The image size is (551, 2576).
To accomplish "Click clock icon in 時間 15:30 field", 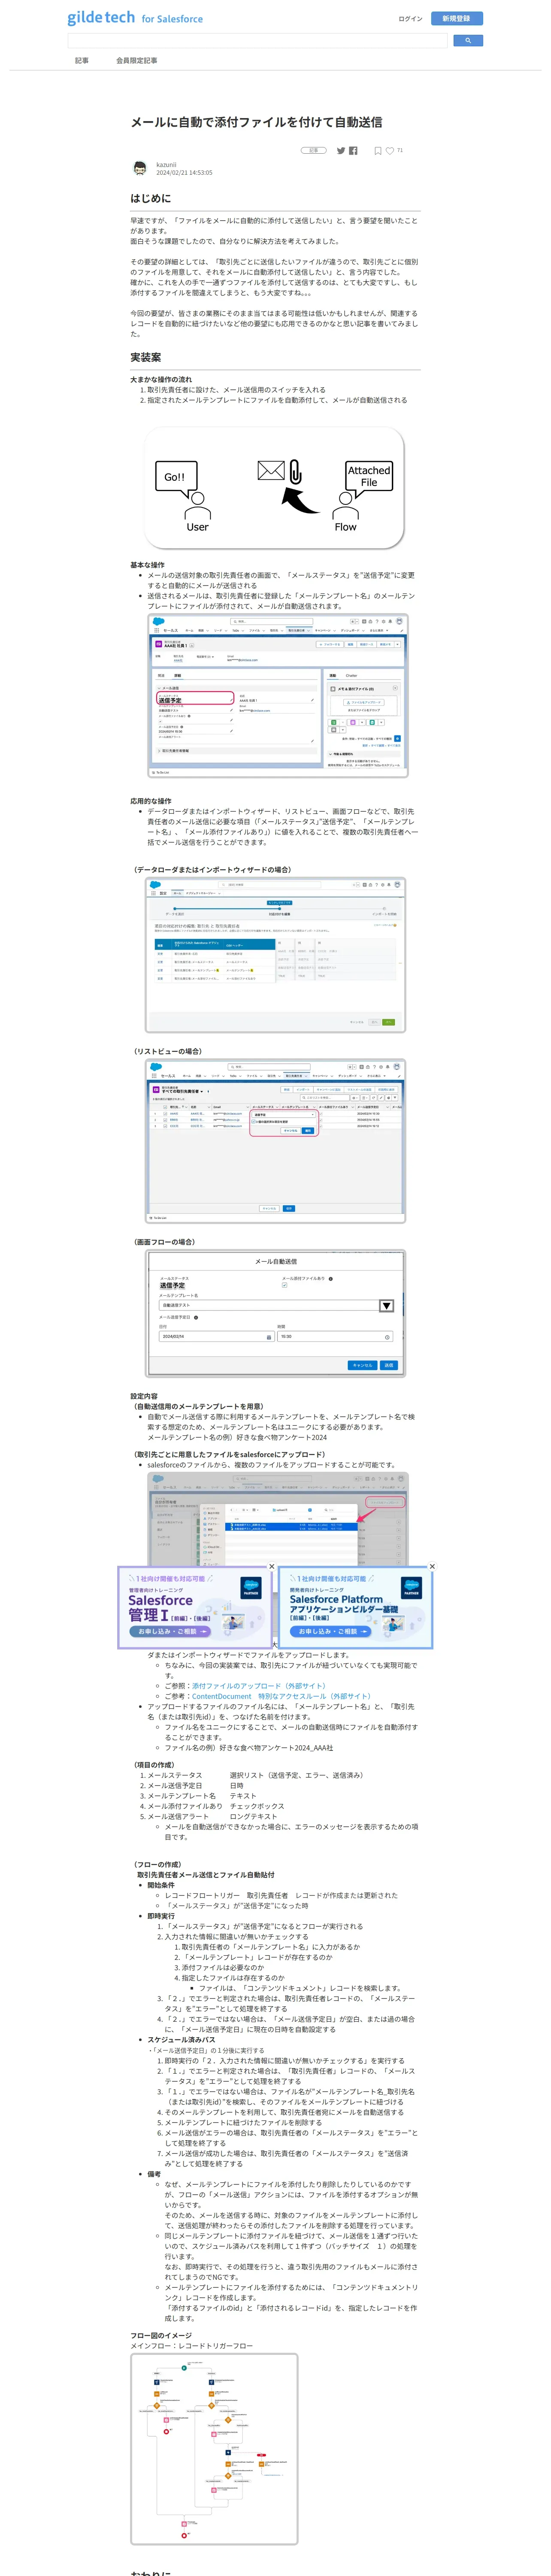I will coord(388,1337).
